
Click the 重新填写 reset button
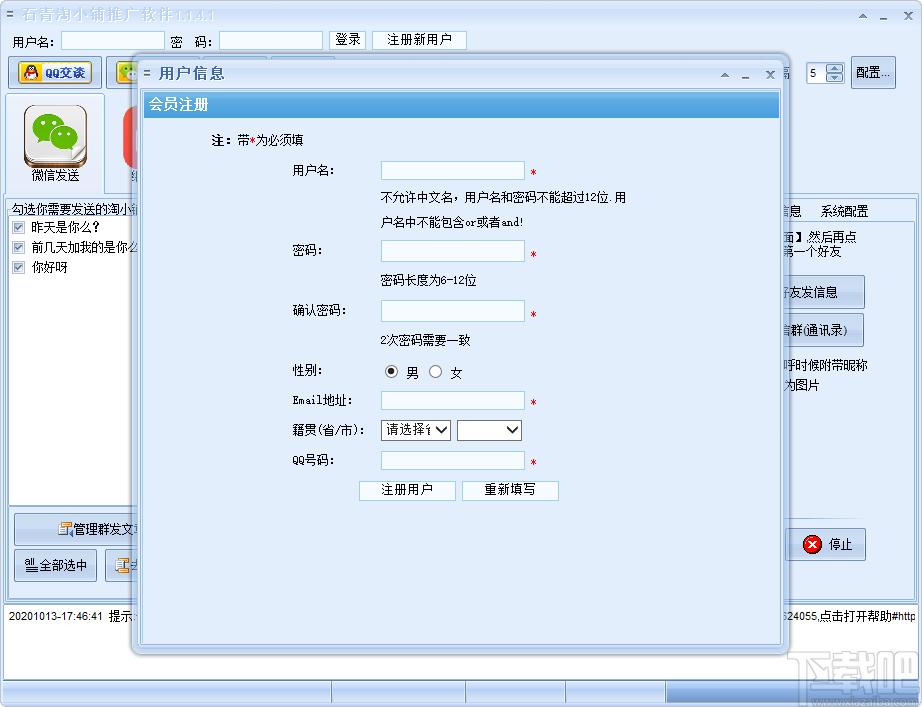[x=510, y=490]
